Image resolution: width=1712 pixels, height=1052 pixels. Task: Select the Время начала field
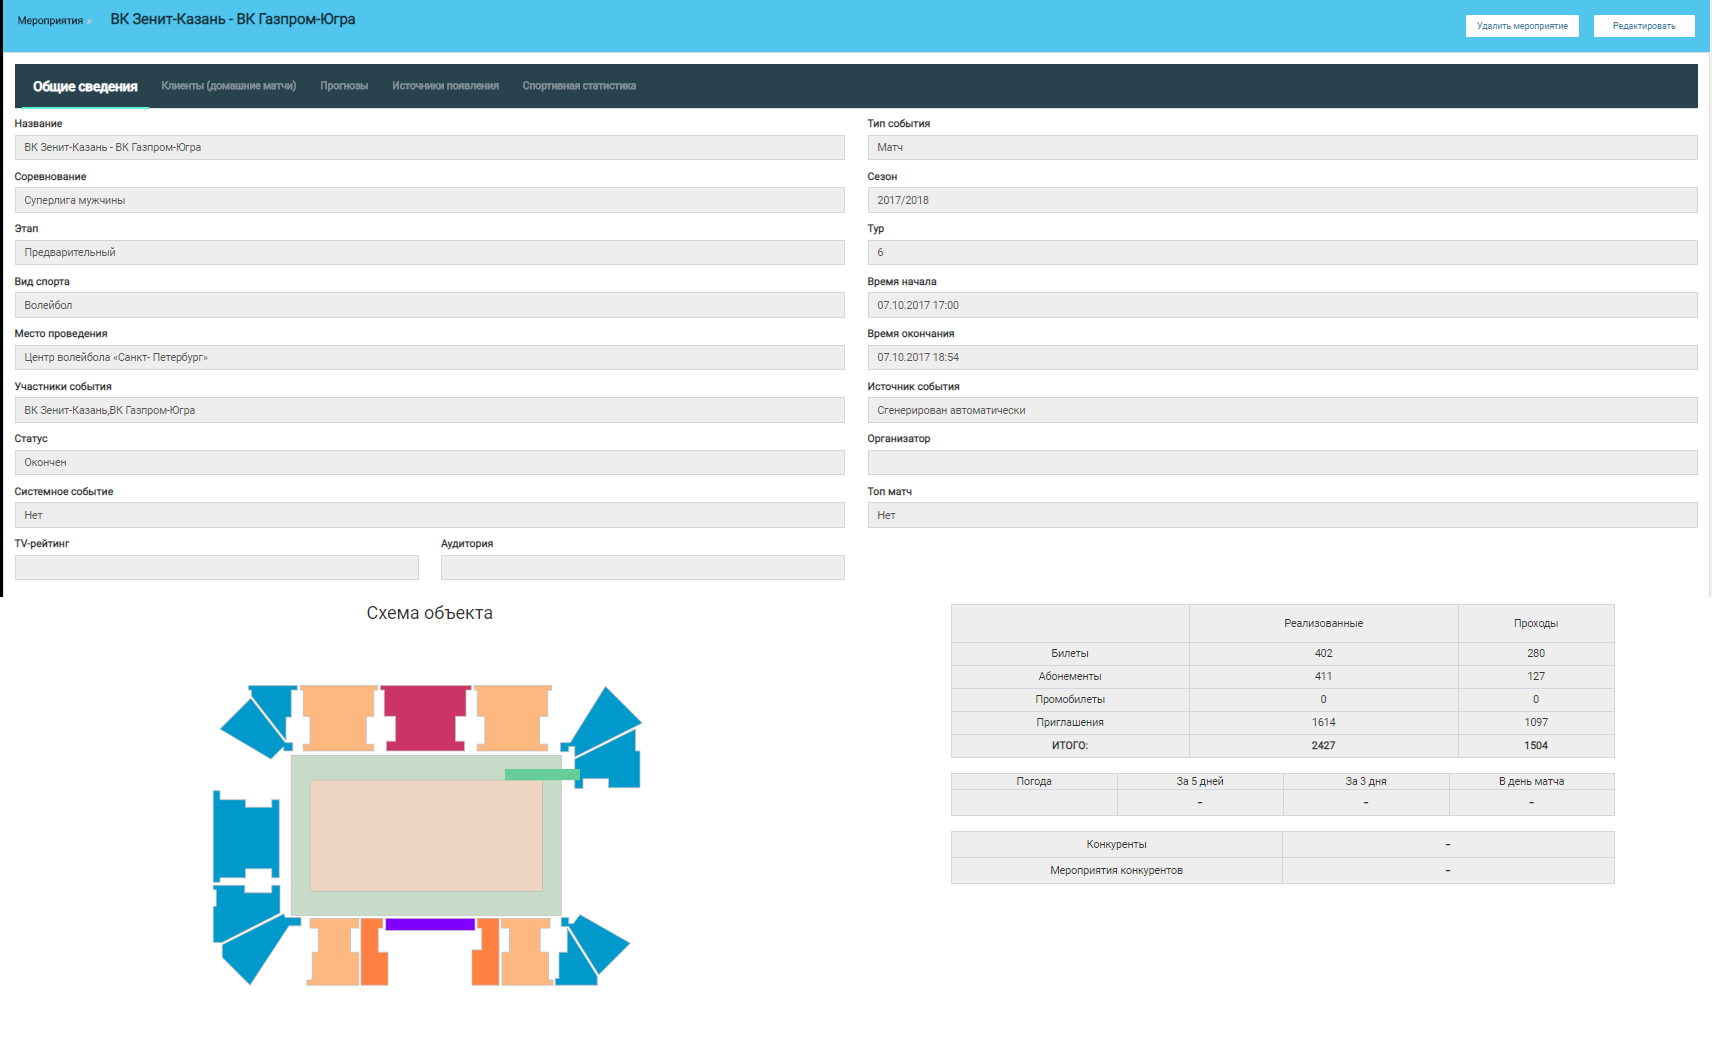[x=1282, y=305]
